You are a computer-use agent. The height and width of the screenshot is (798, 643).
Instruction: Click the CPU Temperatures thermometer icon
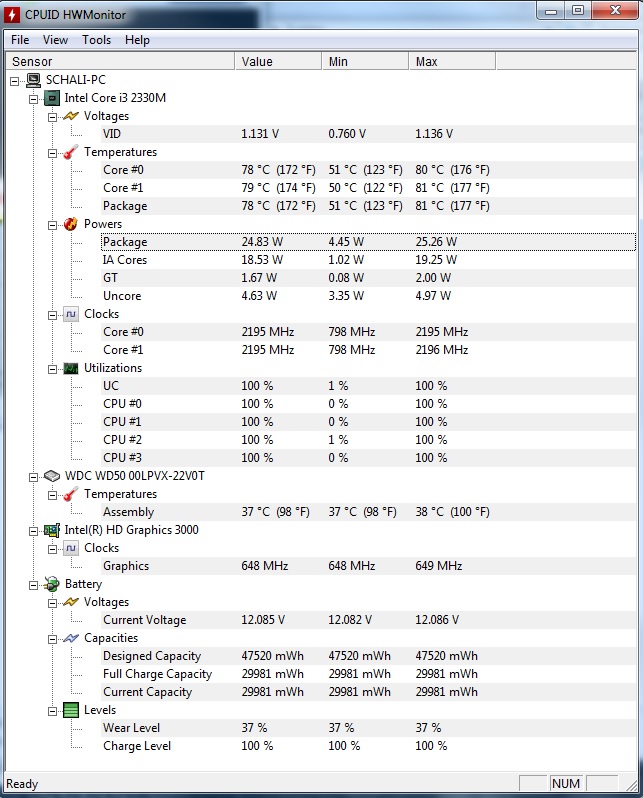pos(71,152)
